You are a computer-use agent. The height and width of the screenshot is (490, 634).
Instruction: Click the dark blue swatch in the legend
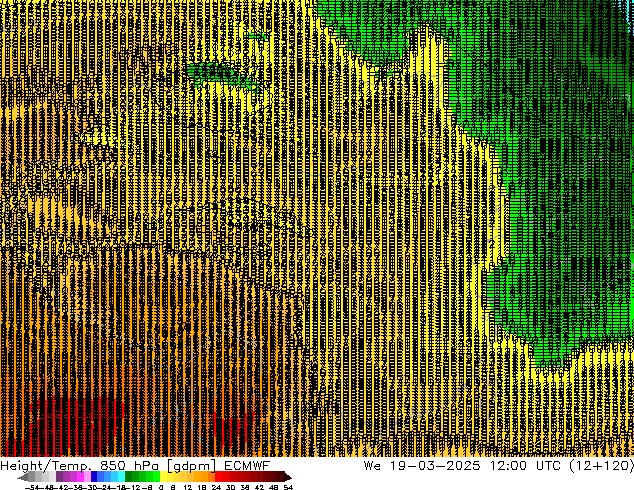click(94, 477)
